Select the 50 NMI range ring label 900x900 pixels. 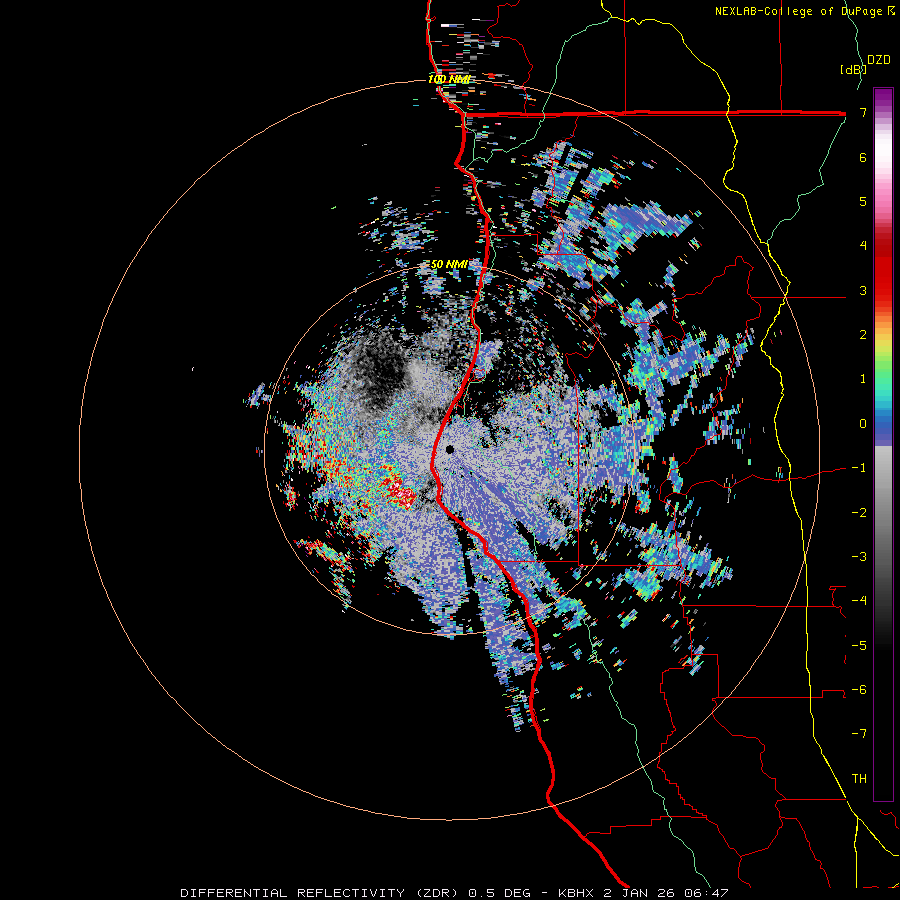[449, 265]
